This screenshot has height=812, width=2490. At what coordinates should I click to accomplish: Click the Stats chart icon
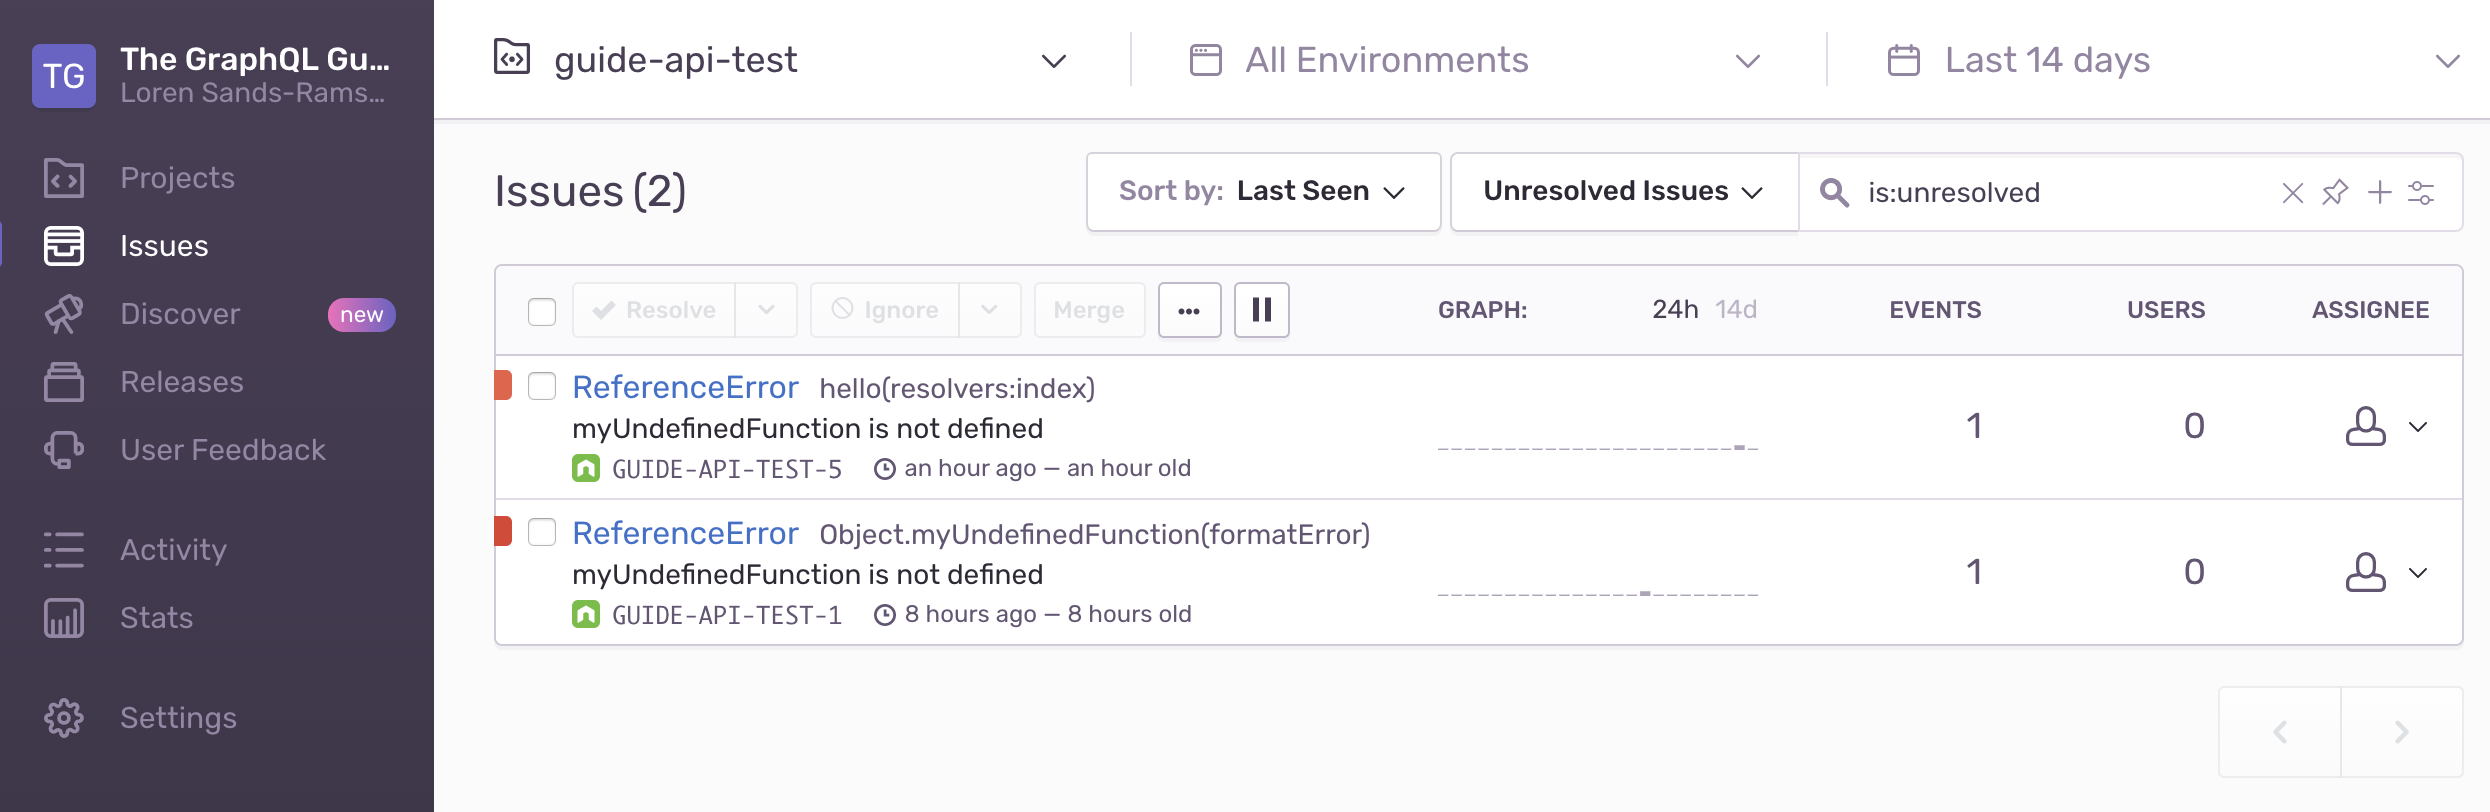tap(64, 618)
